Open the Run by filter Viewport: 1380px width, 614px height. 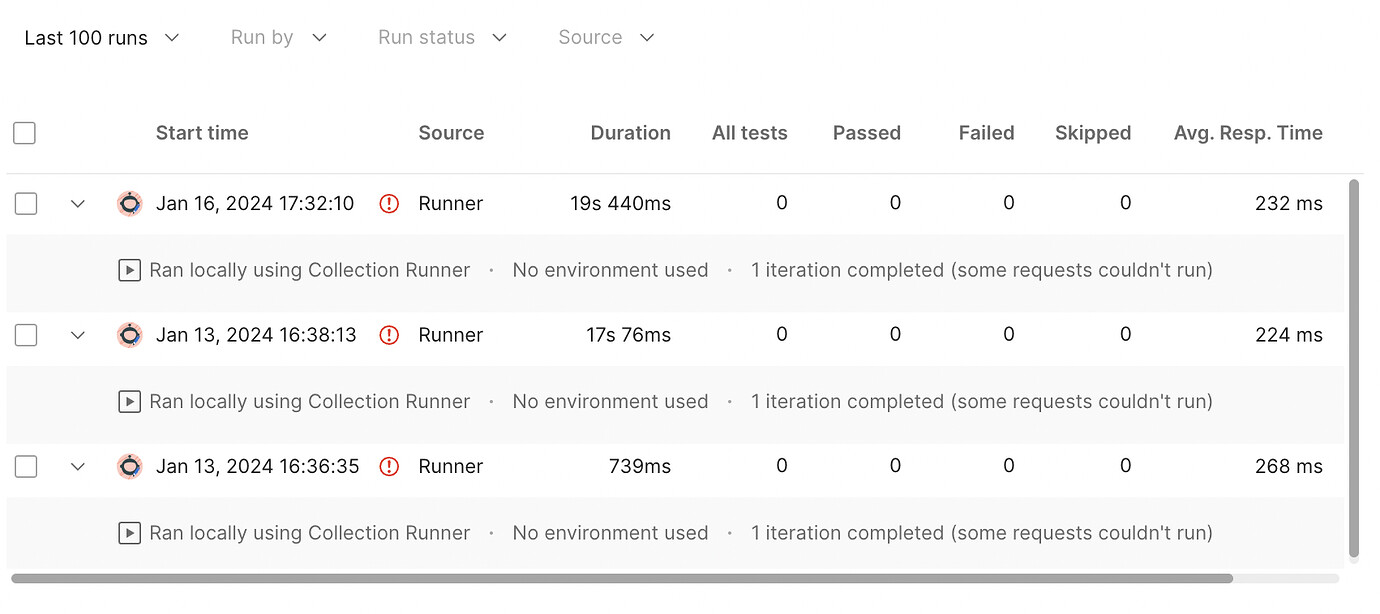tap(278, 38)
